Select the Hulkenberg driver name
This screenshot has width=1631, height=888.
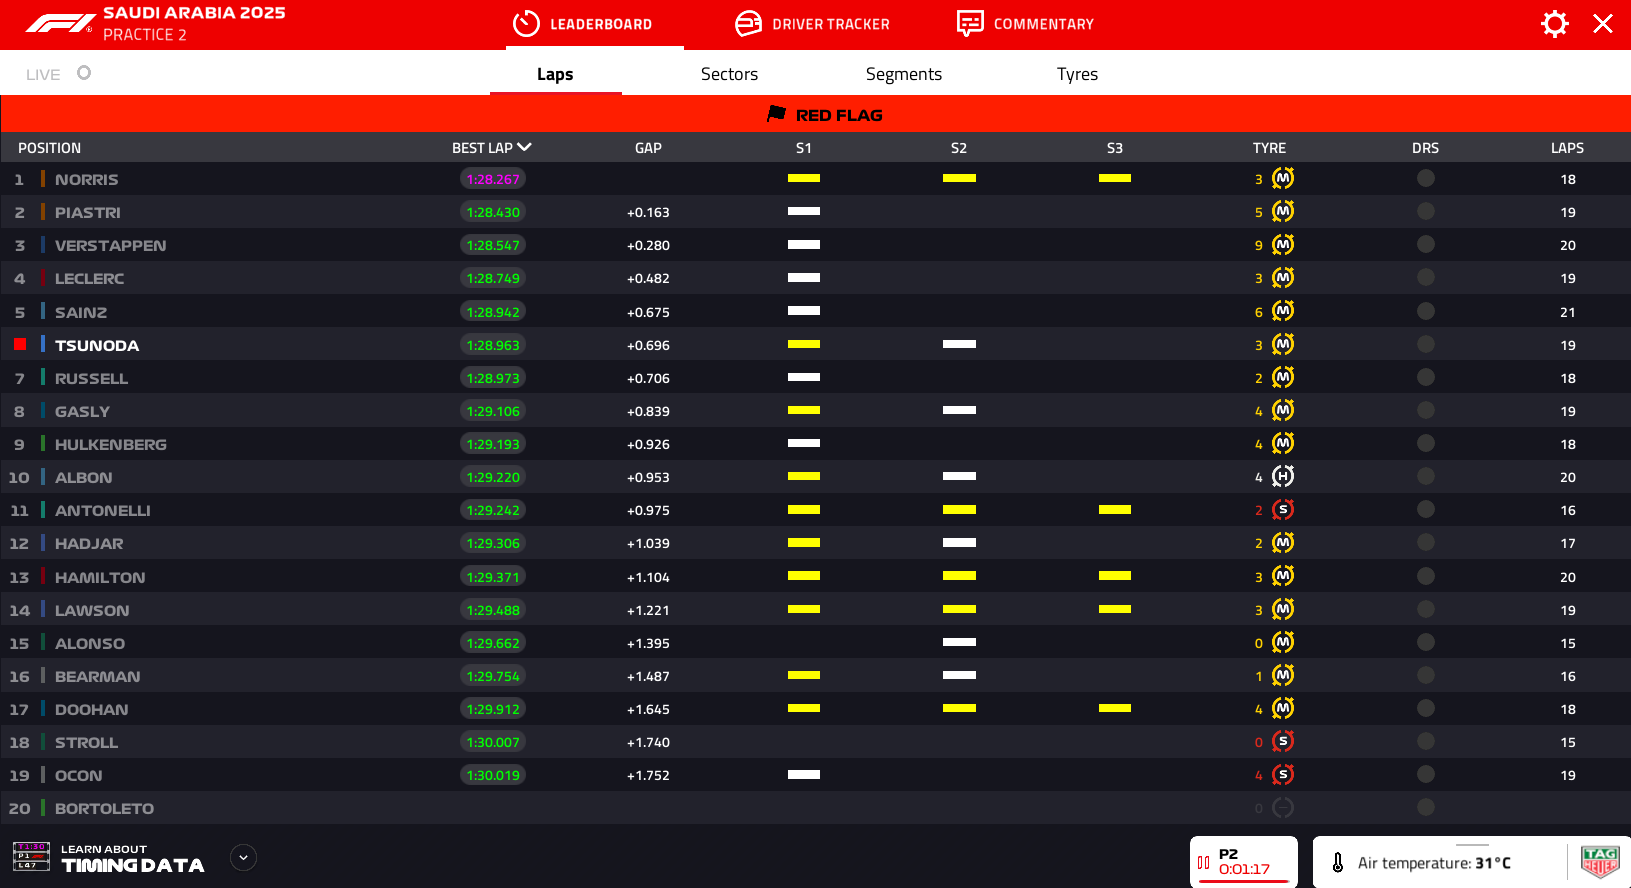(111, 444)
